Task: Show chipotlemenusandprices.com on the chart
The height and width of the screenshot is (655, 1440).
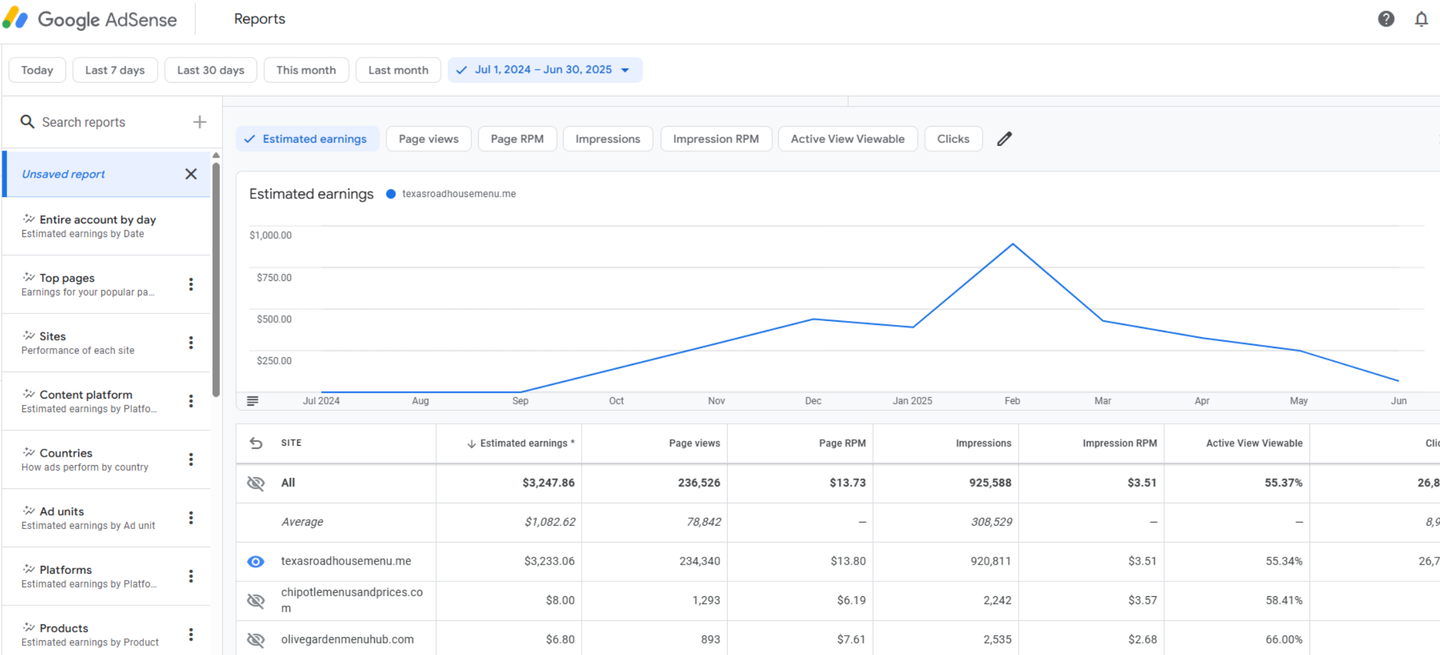Action: [x=256, y=601]
